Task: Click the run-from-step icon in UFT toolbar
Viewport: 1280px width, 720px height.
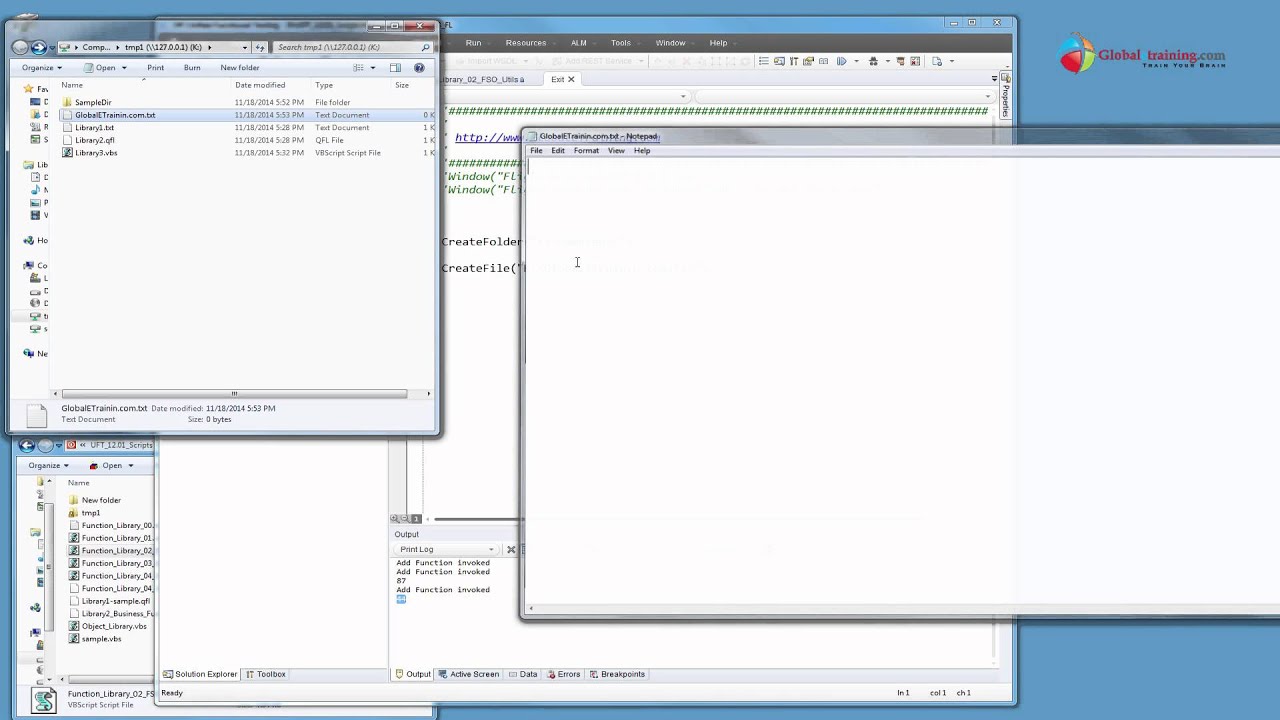Action: (841, 61)
